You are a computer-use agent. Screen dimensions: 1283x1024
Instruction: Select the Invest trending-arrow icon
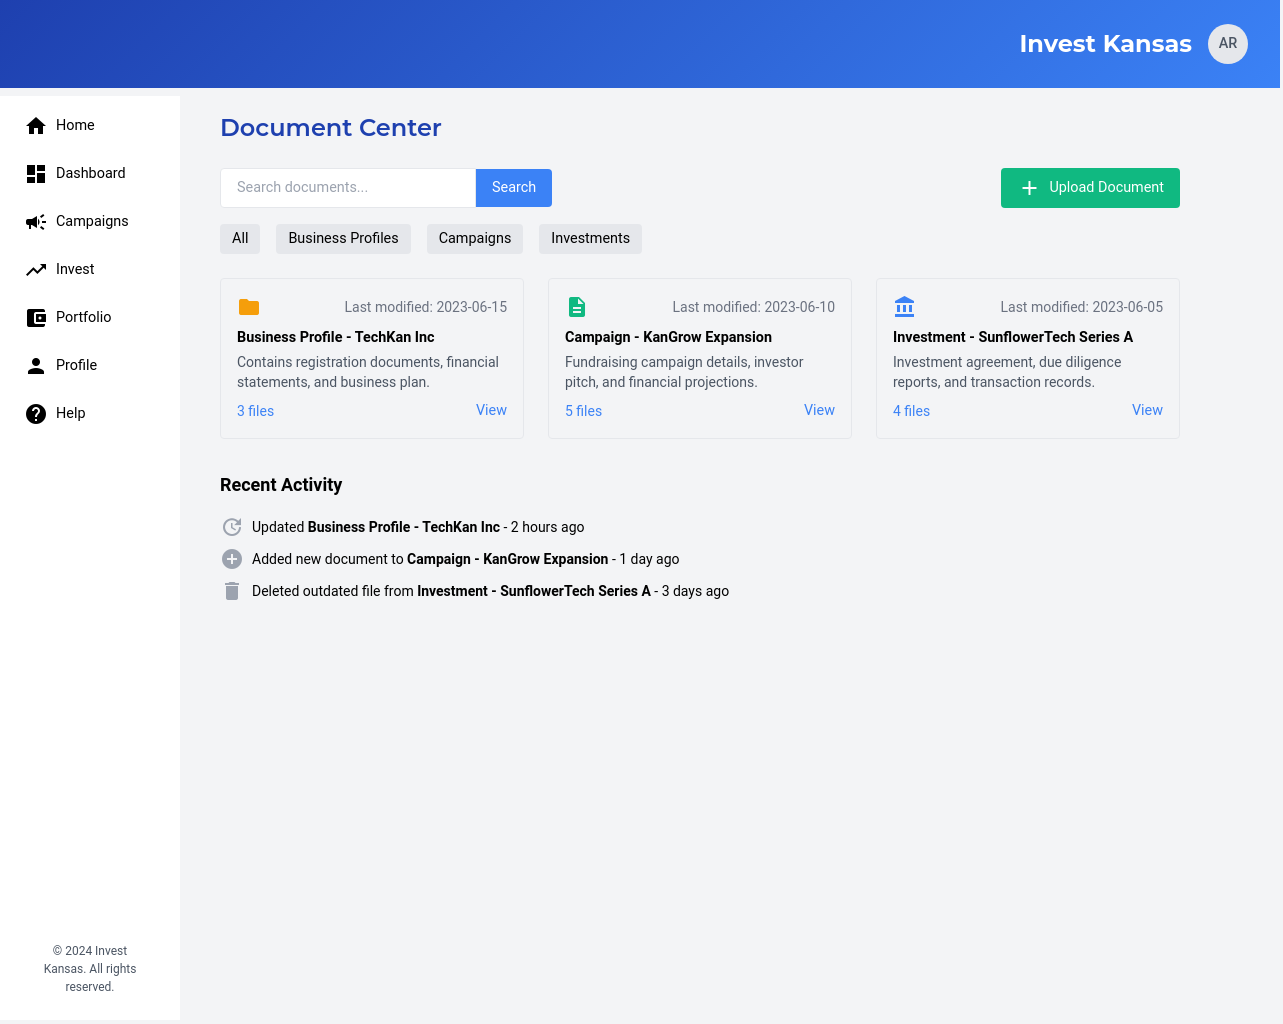pos(36,270)
